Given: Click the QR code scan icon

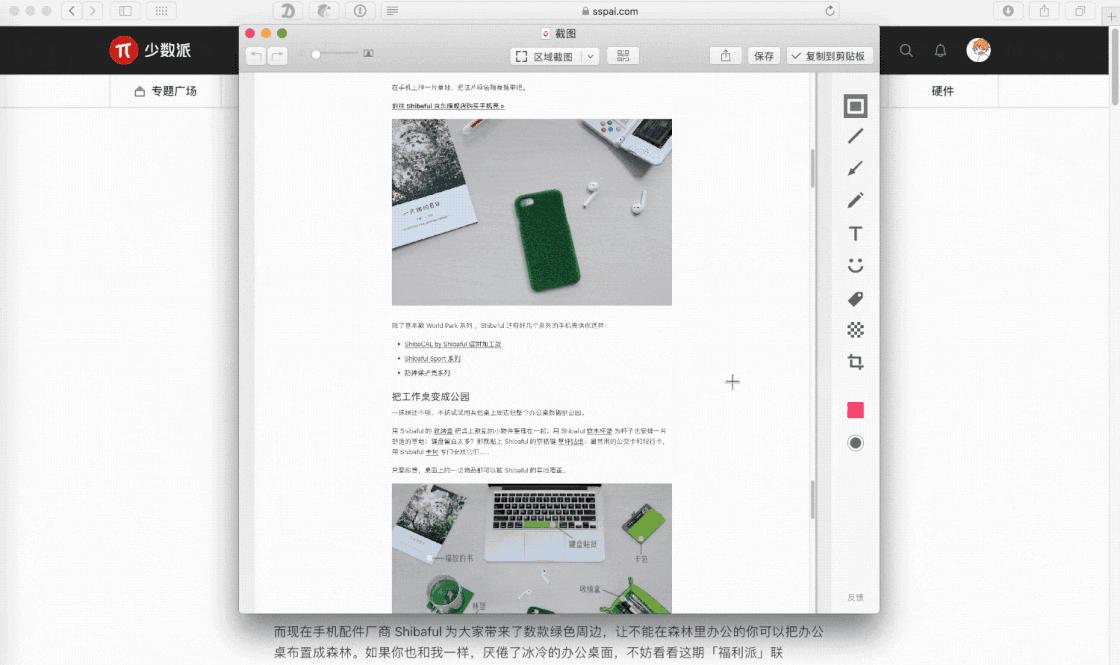Looking at the screenshot, I should pyautogui.click(x=623, y=56).
